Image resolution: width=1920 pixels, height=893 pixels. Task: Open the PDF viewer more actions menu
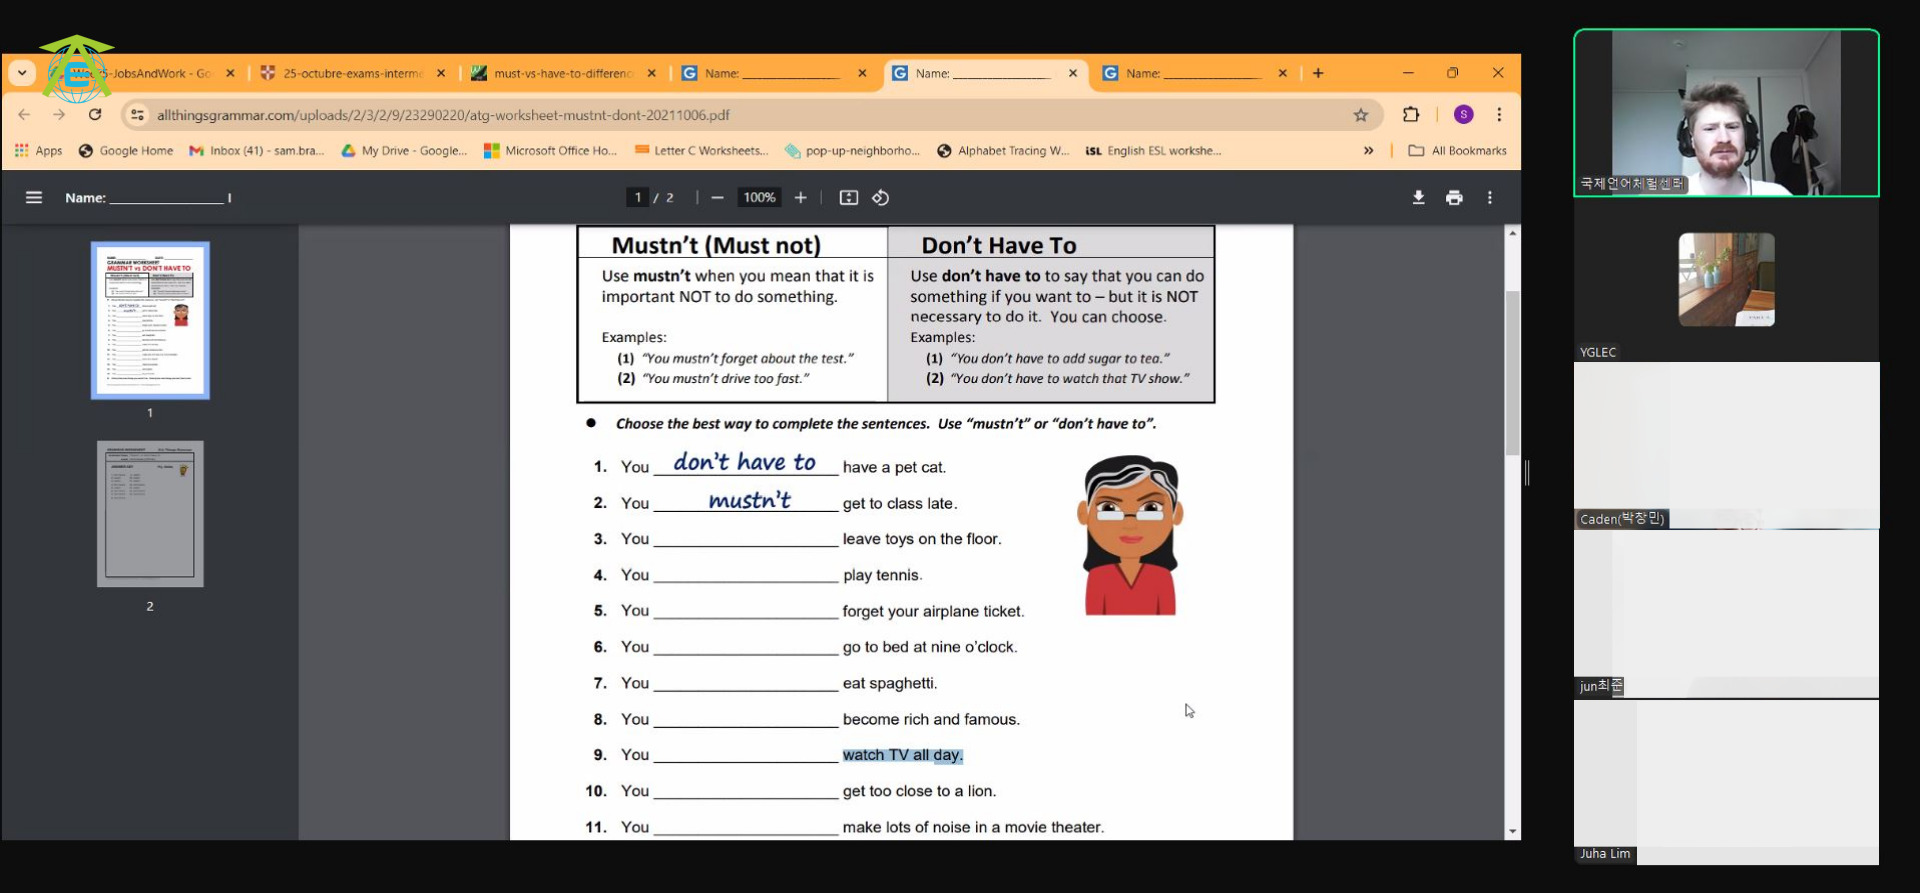click(x=1490, y=198)
